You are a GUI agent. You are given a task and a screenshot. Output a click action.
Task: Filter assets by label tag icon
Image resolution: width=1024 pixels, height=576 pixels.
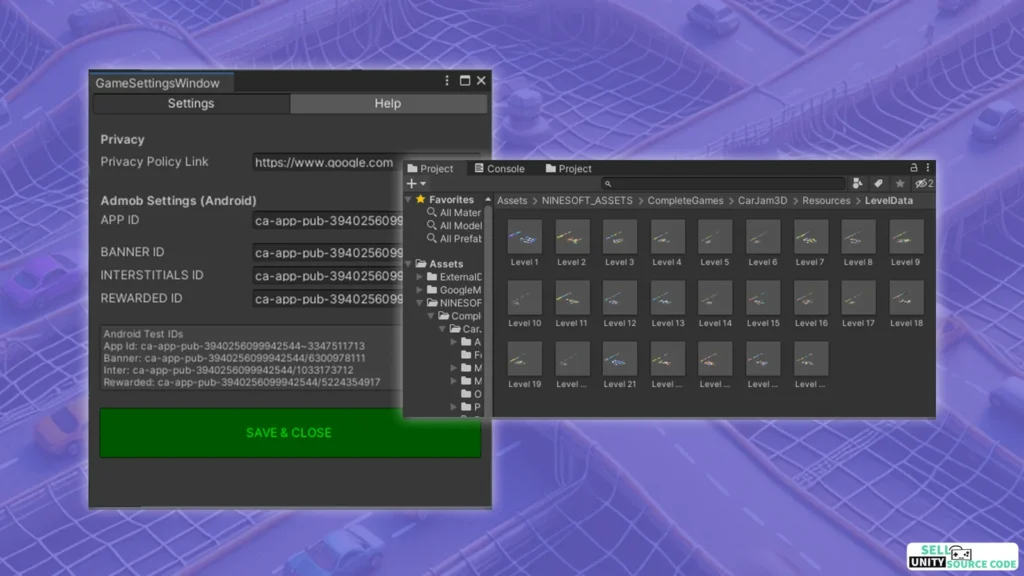[x=879, y=184]
